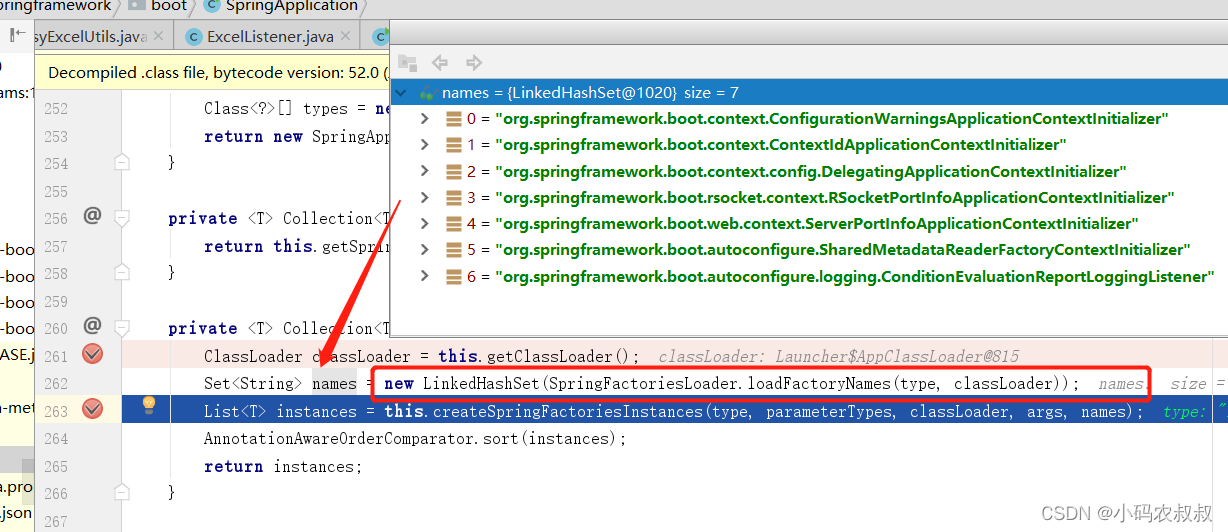This screenshot has width=1228, height=532.
Task: Click the leftmost toolbar icon in debugger popup
Action: point(407,62)
